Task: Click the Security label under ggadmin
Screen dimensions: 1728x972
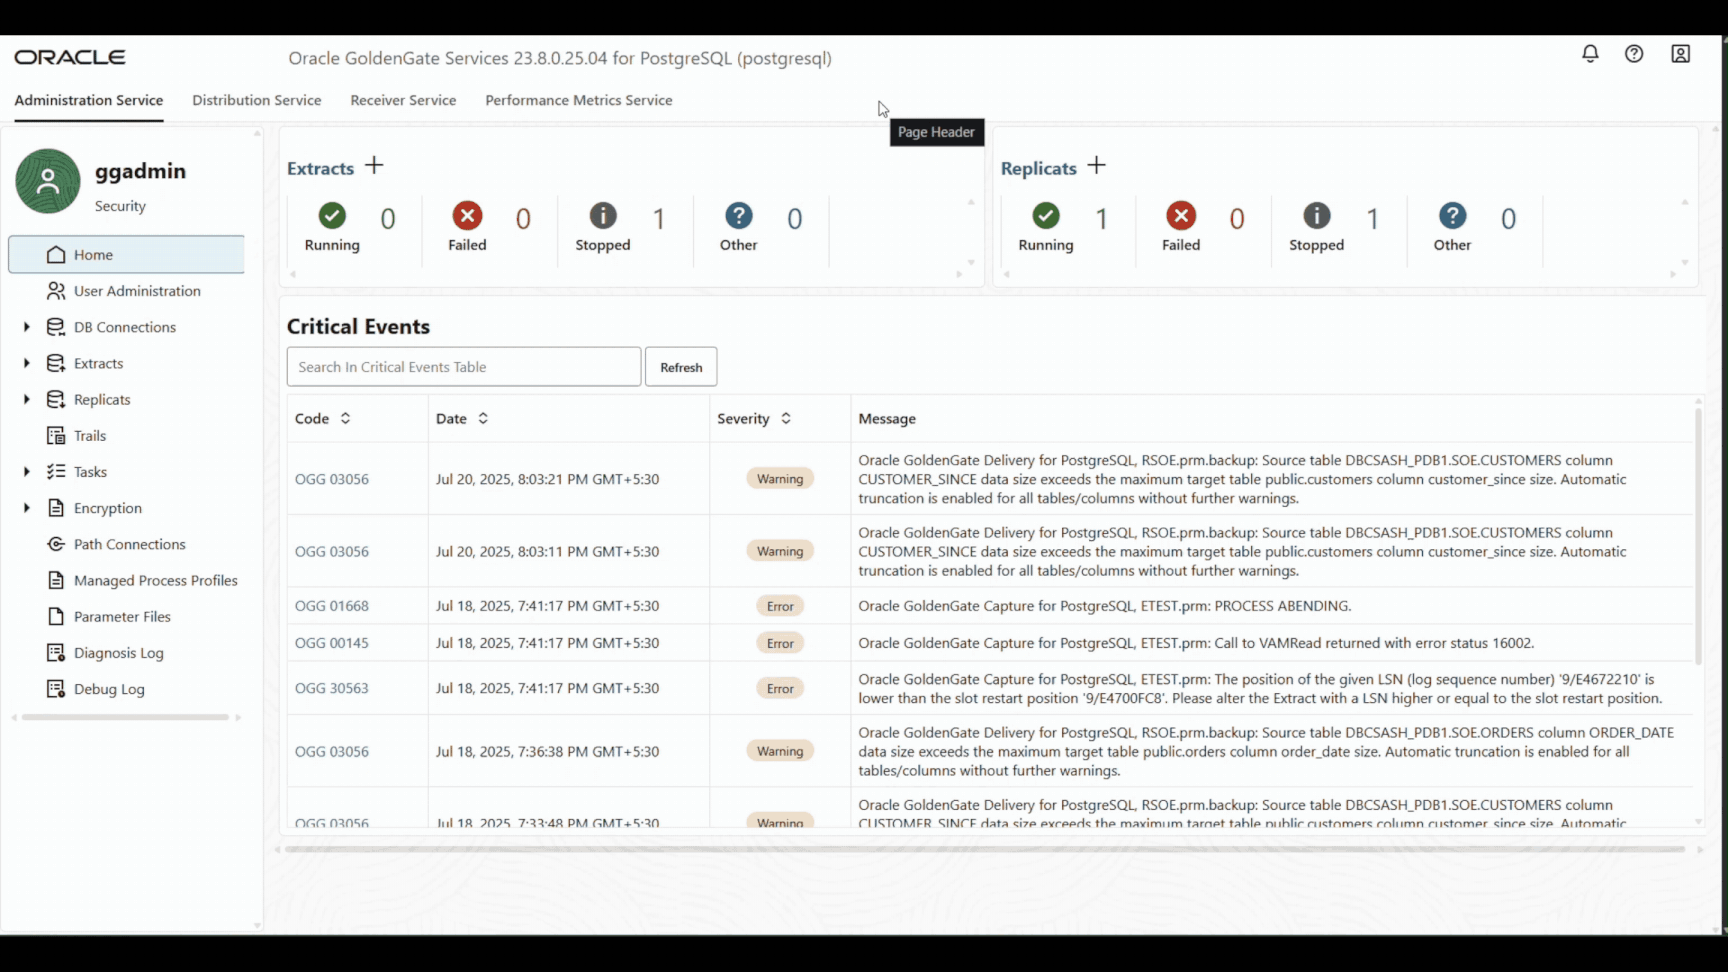Action: coord(120,206)
